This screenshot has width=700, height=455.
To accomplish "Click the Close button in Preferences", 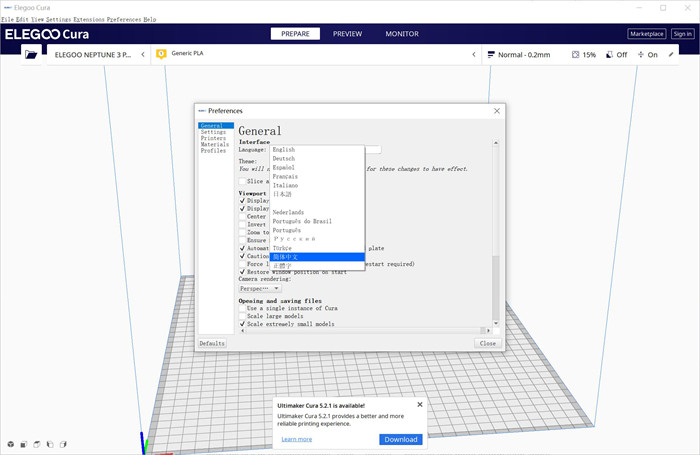I will (488, 343).
